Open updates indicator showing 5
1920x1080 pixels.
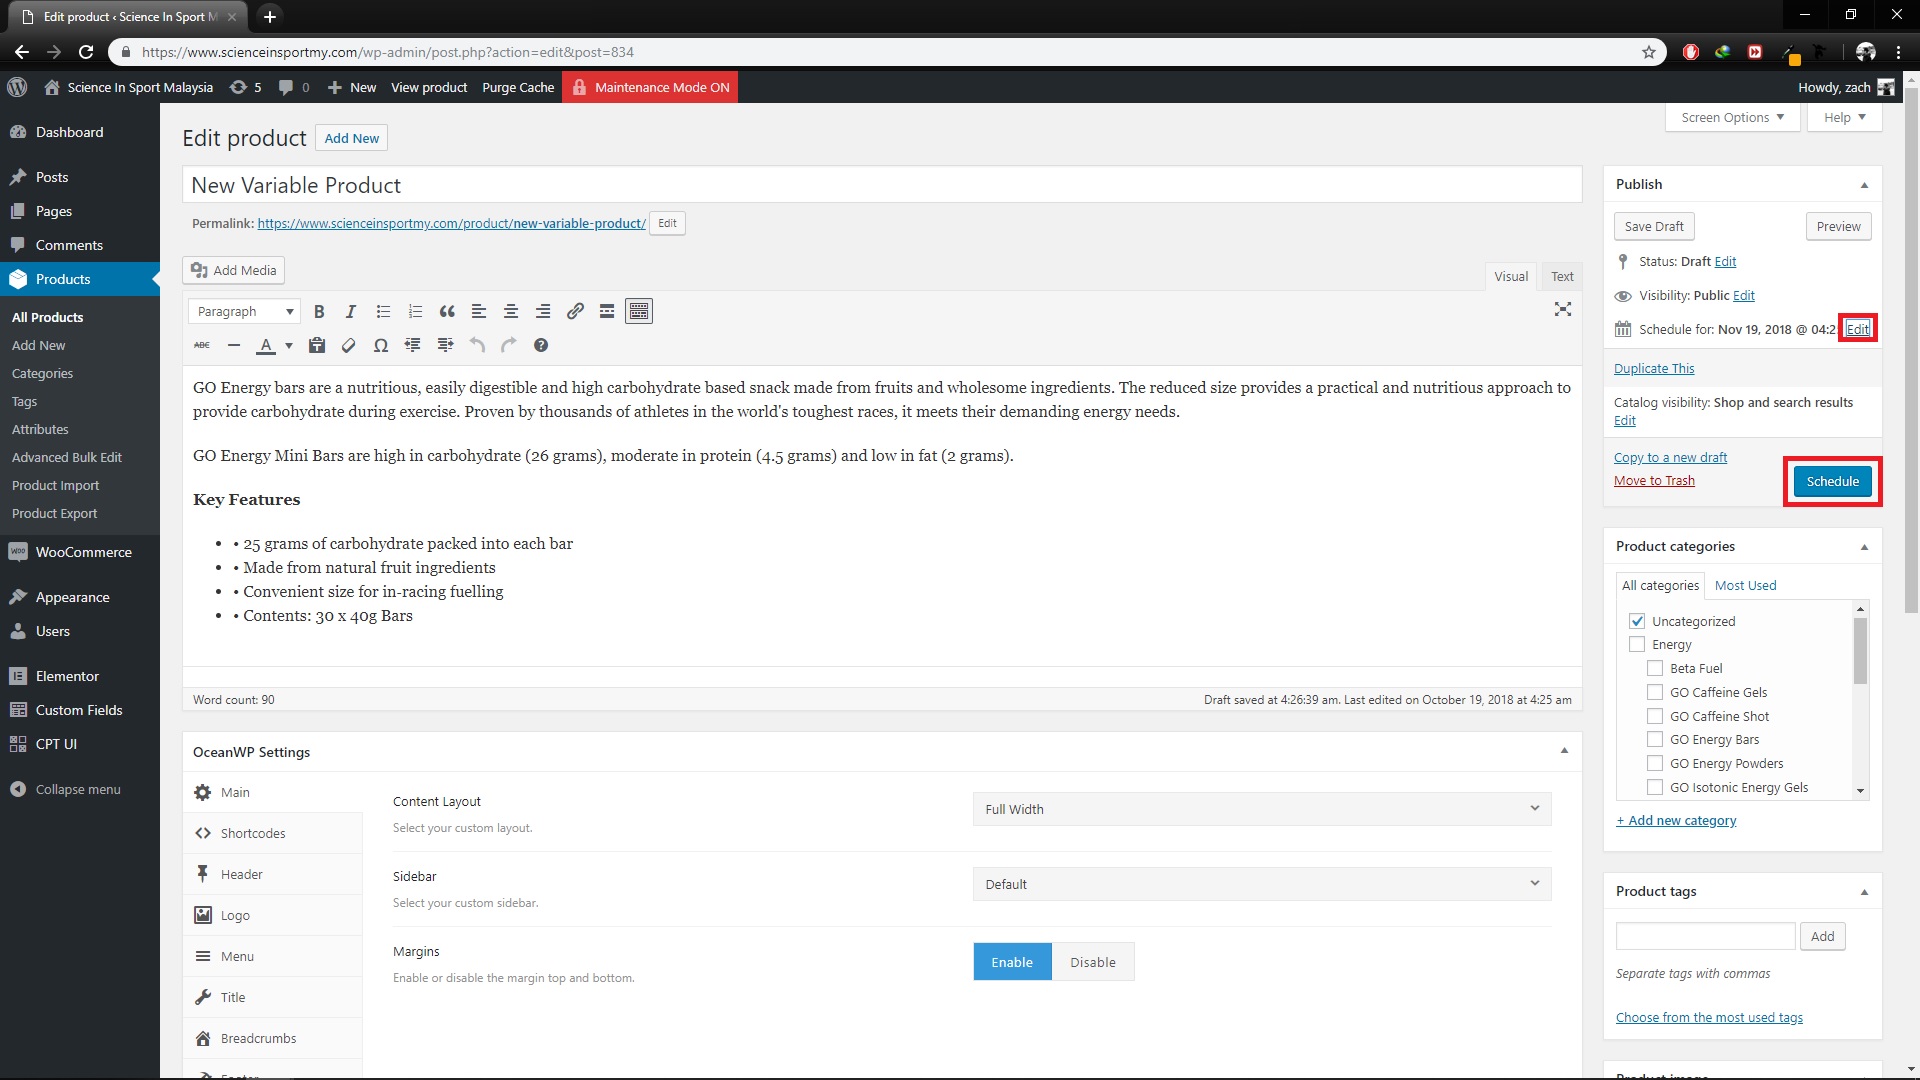point(245,88)
